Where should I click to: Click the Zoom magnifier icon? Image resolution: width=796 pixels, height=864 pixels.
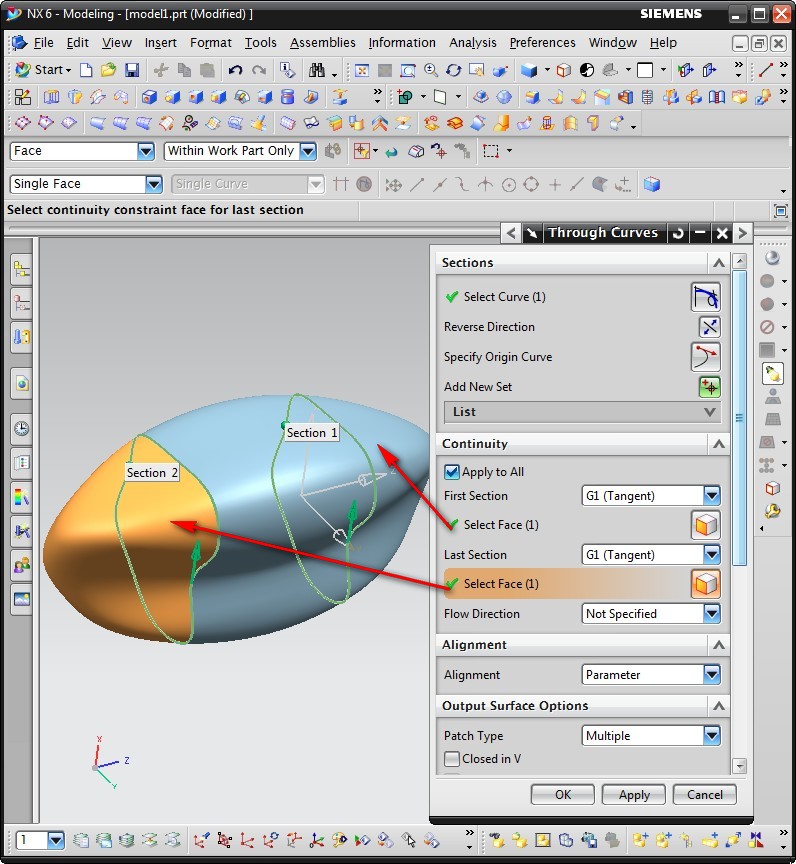[431, 70]
